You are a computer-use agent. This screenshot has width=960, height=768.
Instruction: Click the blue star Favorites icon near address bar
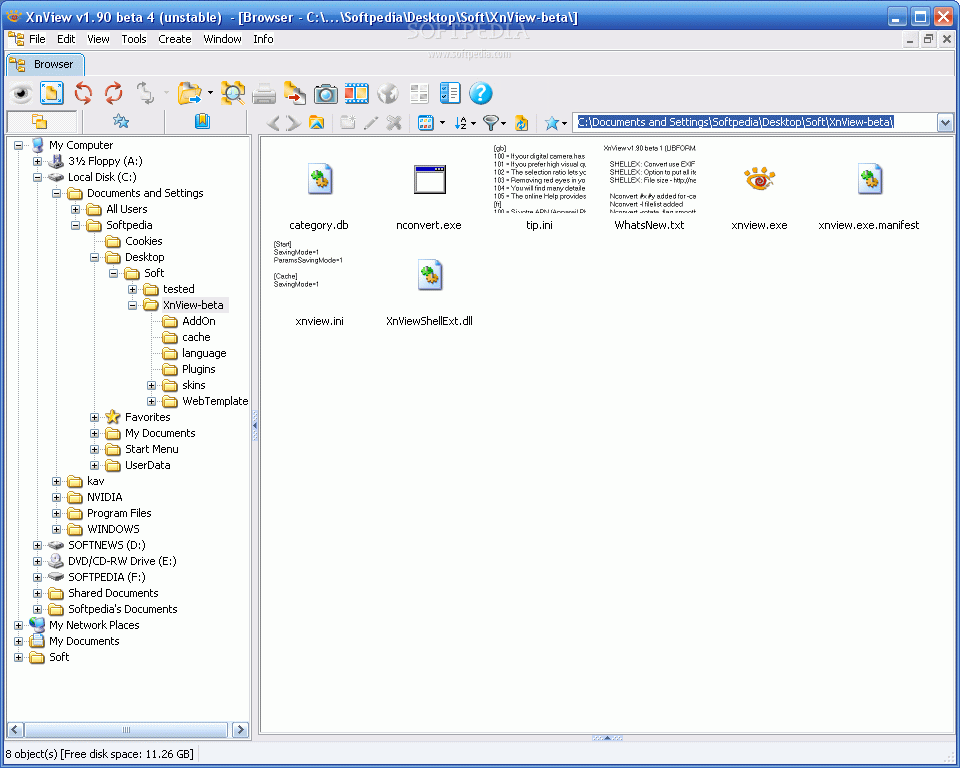pyautogui.click(x=552, y=122)
